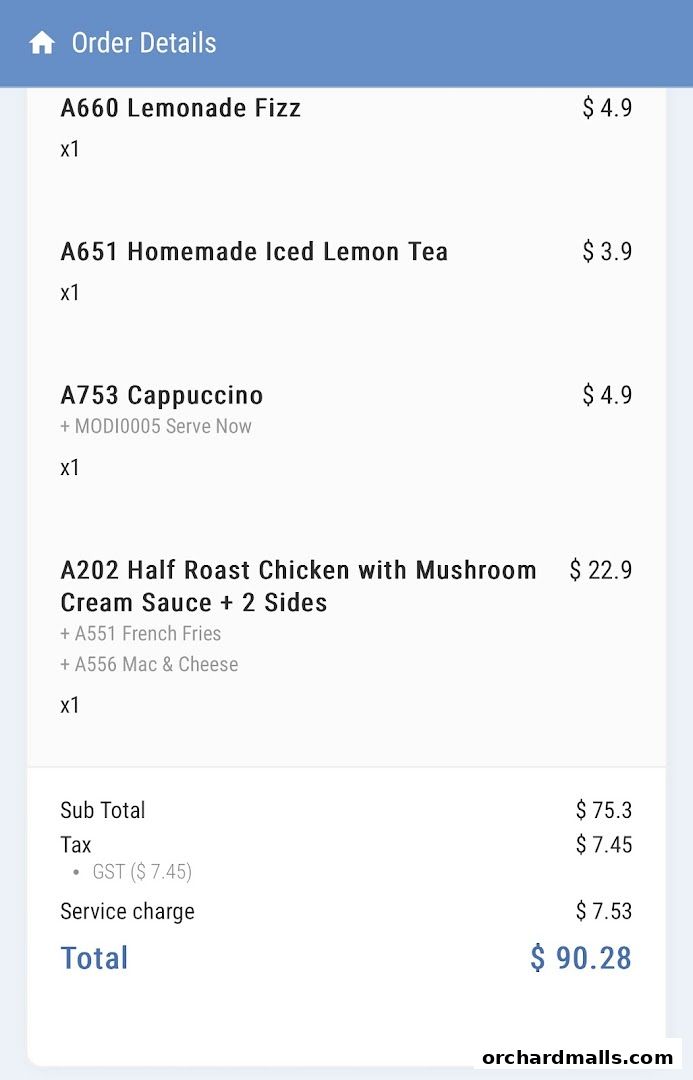
Task: Select the A660 Lemonade Fizz item
Action: pyautogui.click(x=181, y=108)
